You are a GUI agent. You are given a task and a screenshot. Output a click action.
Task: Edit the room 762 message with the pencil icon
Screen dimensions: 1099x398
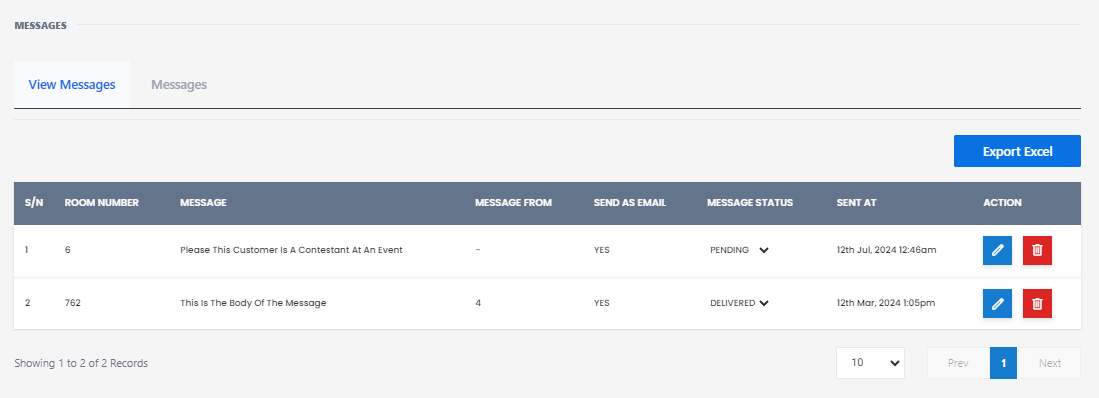click(x=997, y=303)
